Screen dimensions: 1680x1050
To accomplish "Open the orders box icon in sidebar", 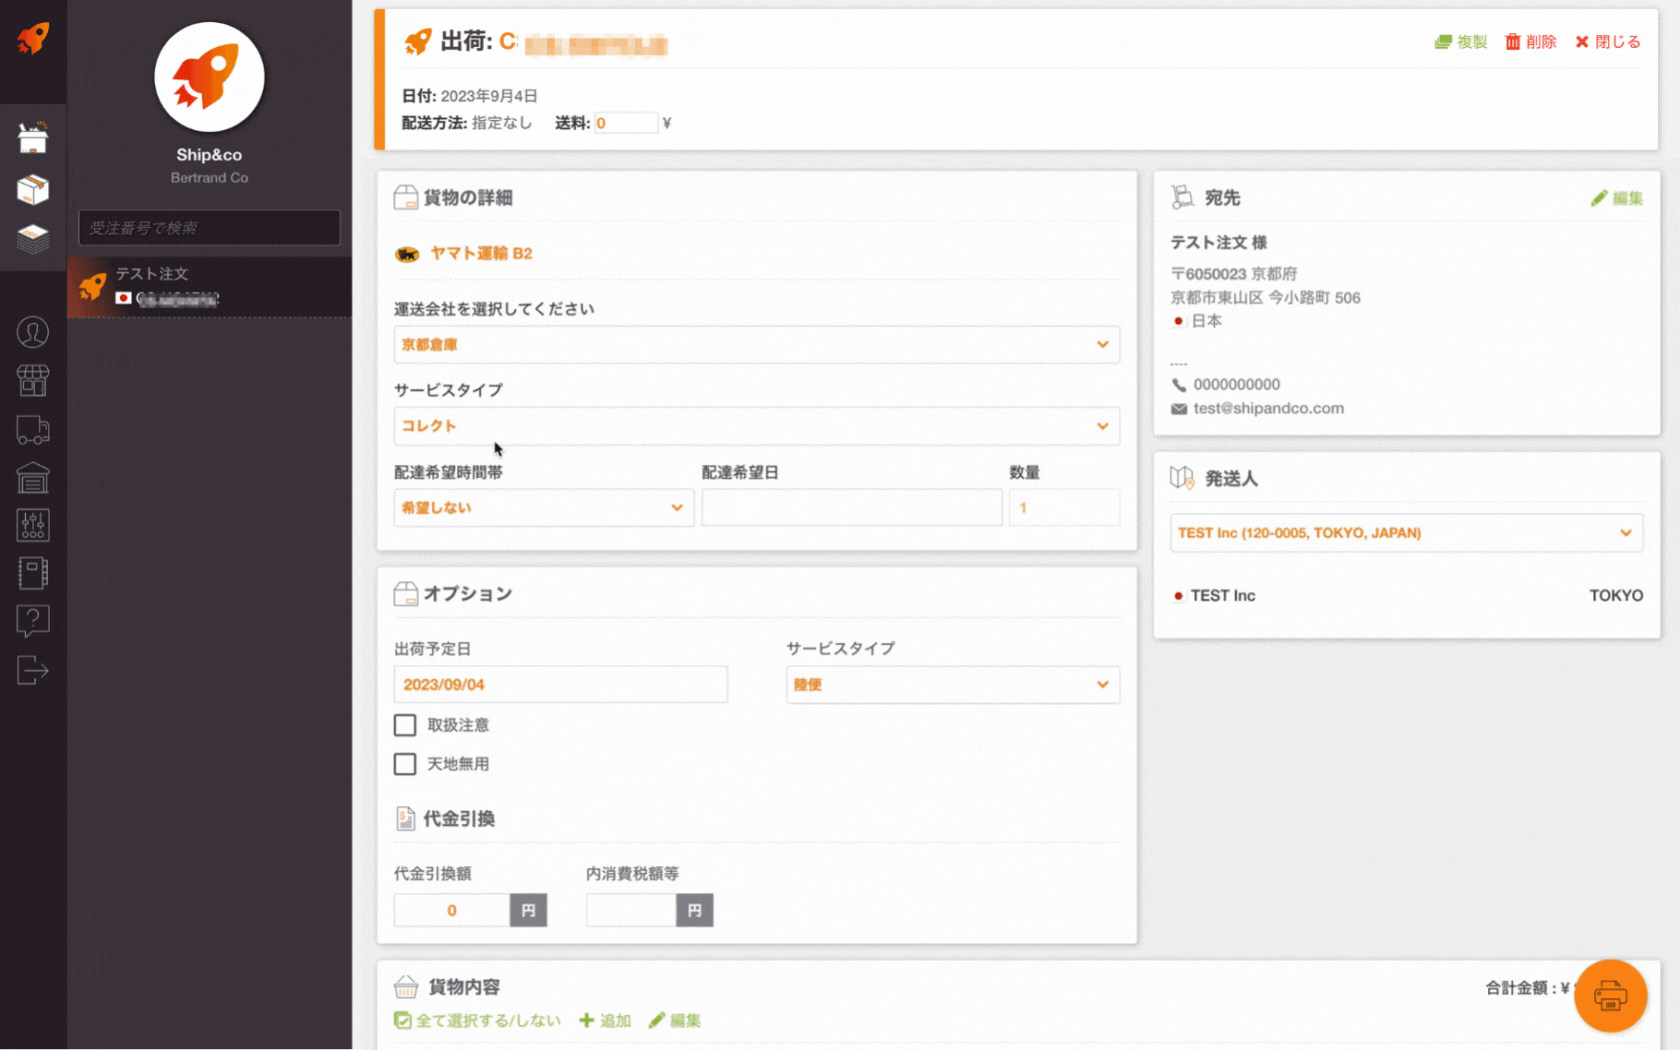I will point(33,138).
